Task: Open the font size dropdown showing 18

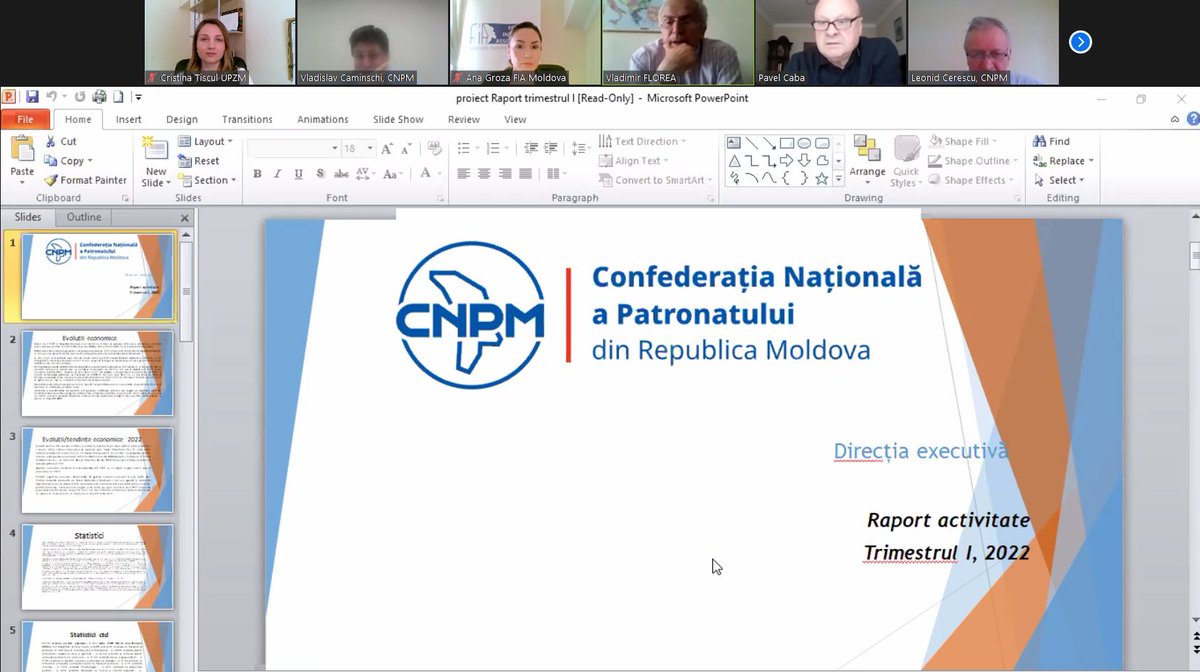Action: [369, 148]
